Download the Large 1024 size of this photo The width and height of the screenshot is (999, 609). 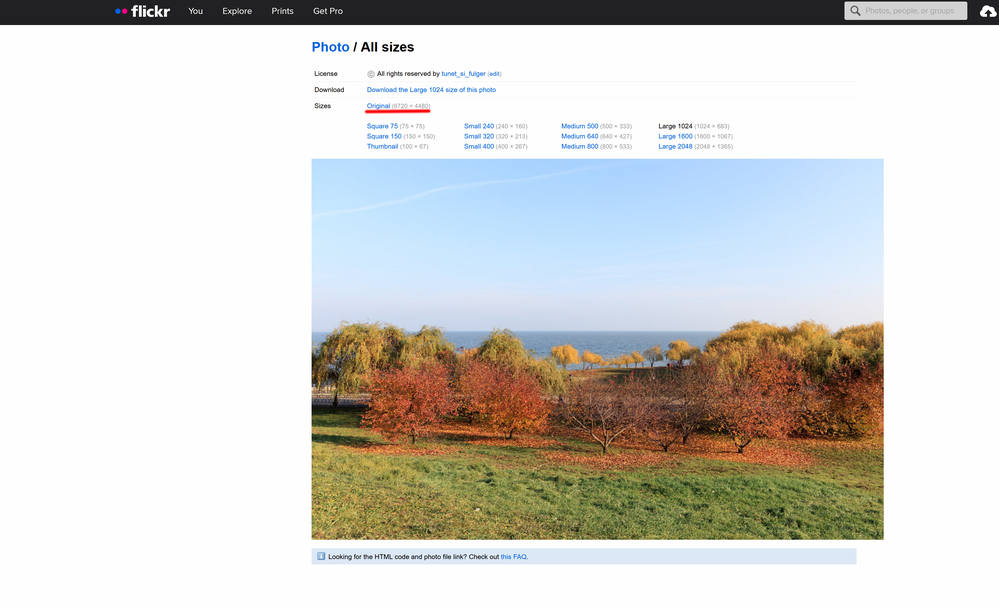431,90
